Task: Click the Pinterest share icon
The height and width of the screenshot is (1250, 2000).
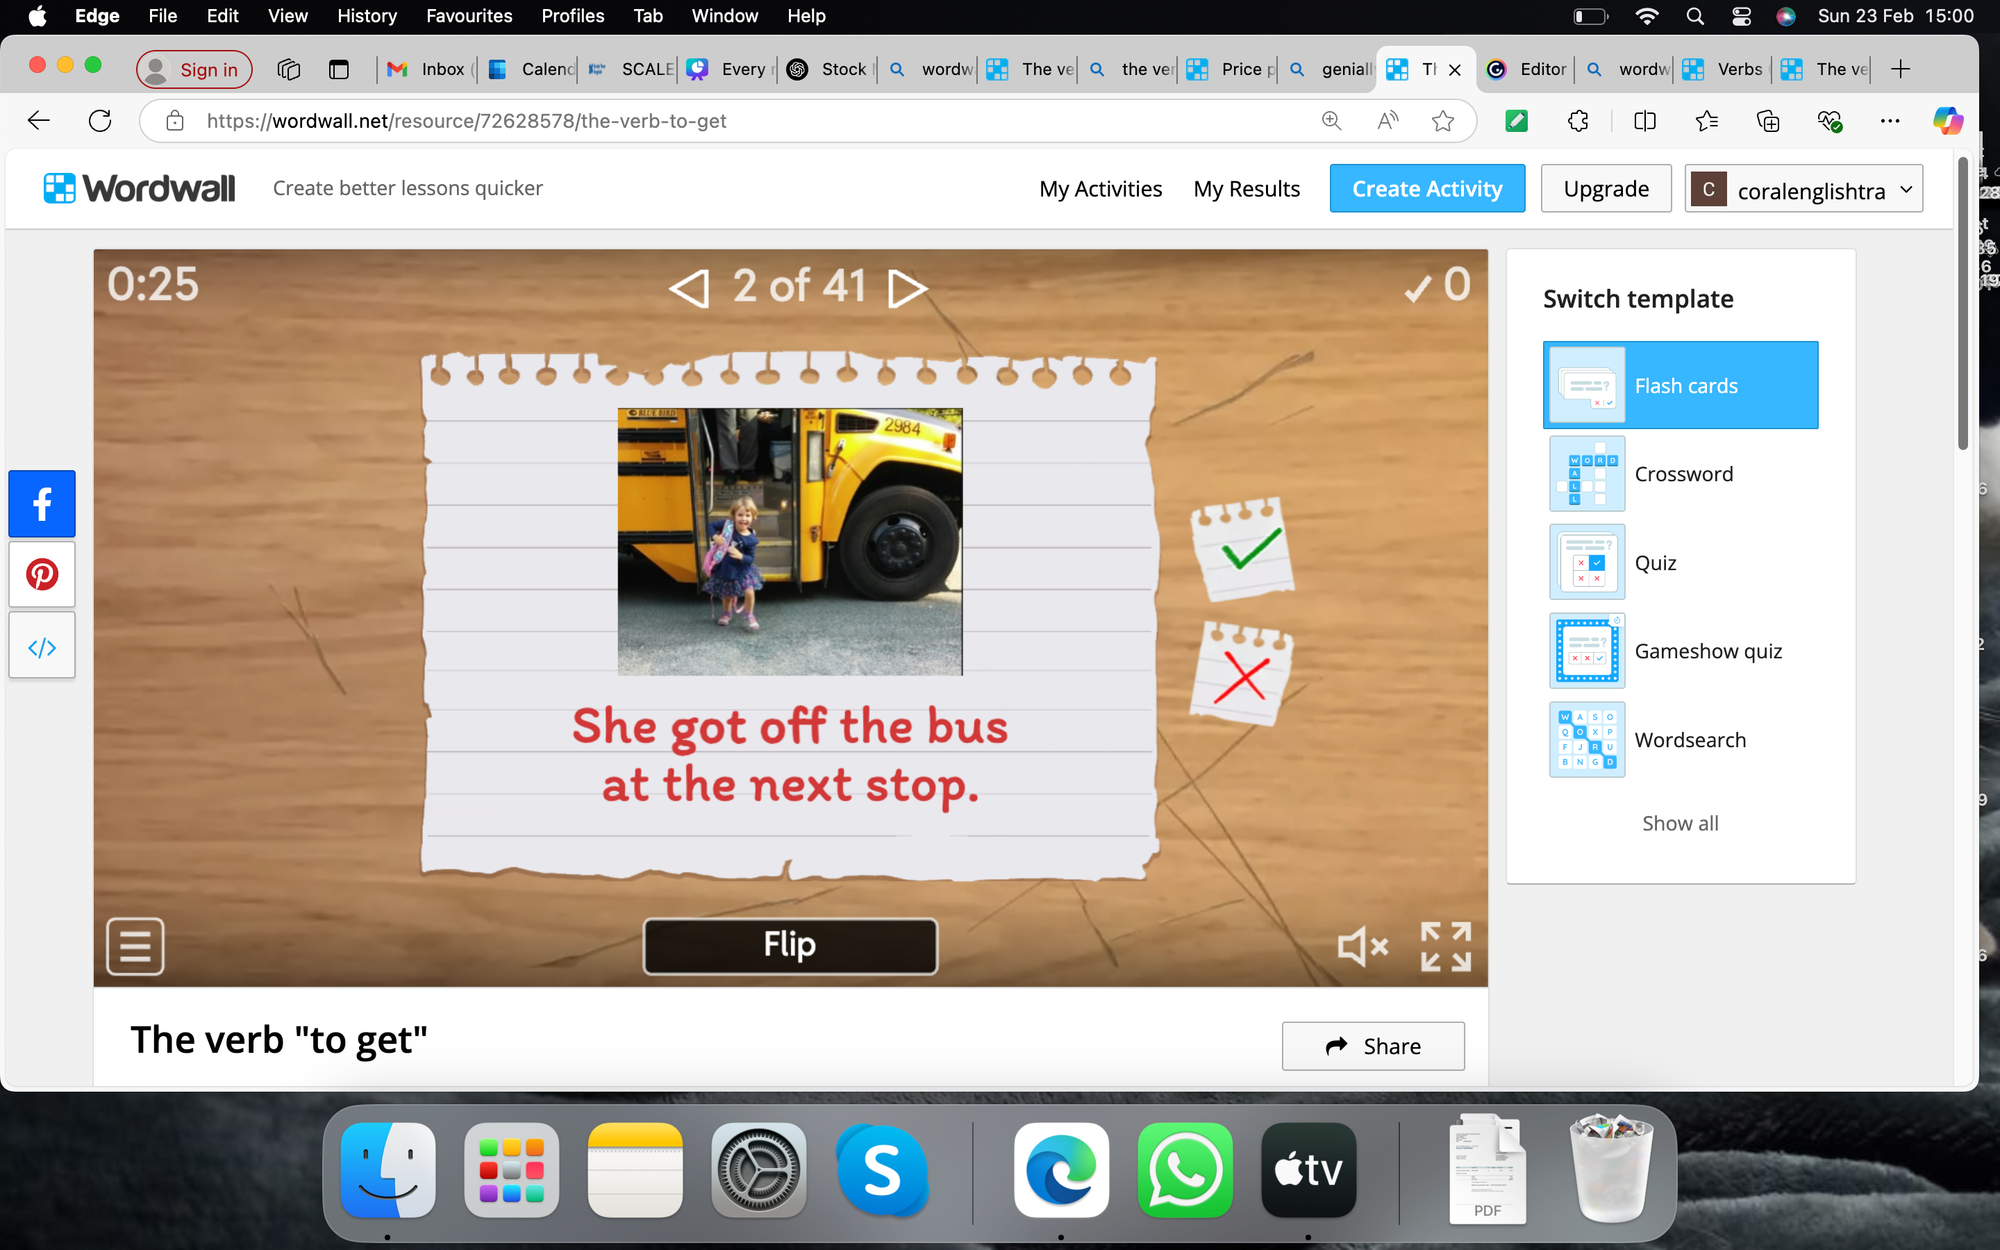Action: point(42,575)
